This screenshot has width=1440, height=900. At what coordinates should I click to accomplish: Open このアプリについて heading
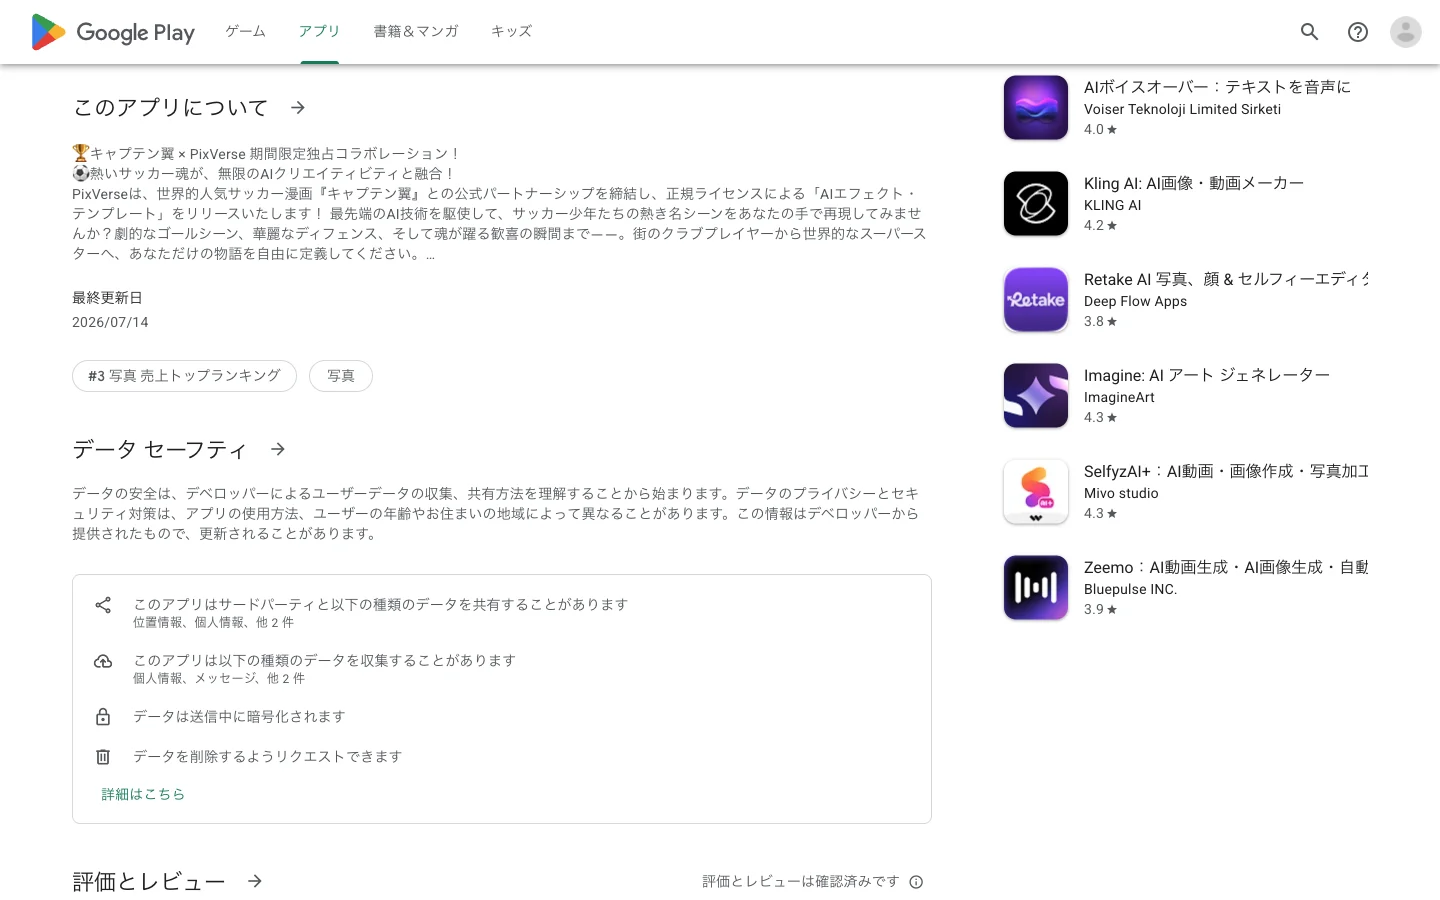pos(171,107)
